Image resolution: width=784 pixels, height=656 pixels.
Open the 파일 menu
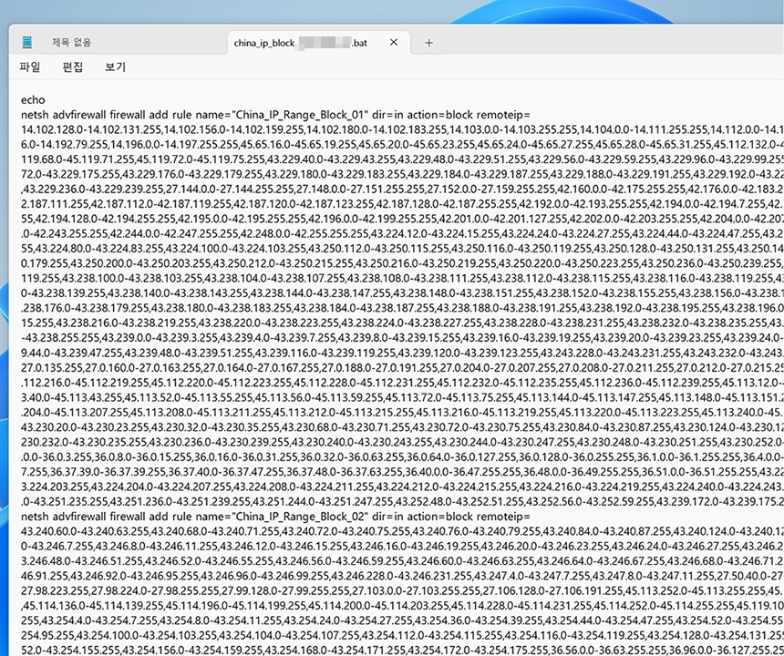pyautogui.click(x=30, y=68)
